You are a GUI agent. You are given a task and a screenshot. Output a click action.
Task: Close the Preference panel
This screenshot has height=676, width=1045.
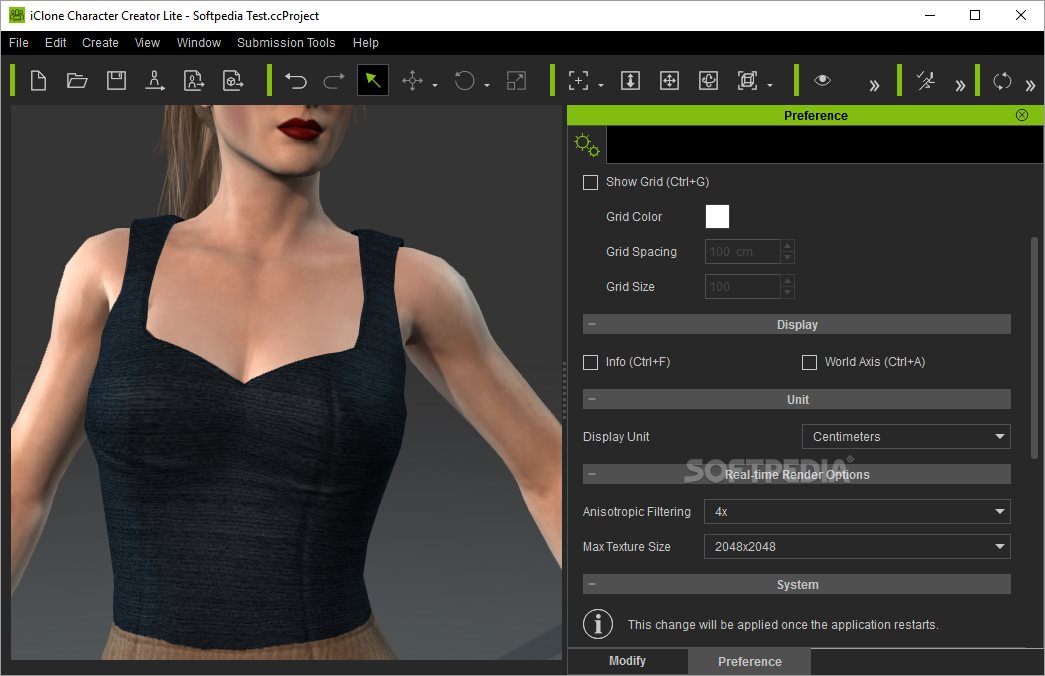pyautogui.click(x=1021, y=115)
